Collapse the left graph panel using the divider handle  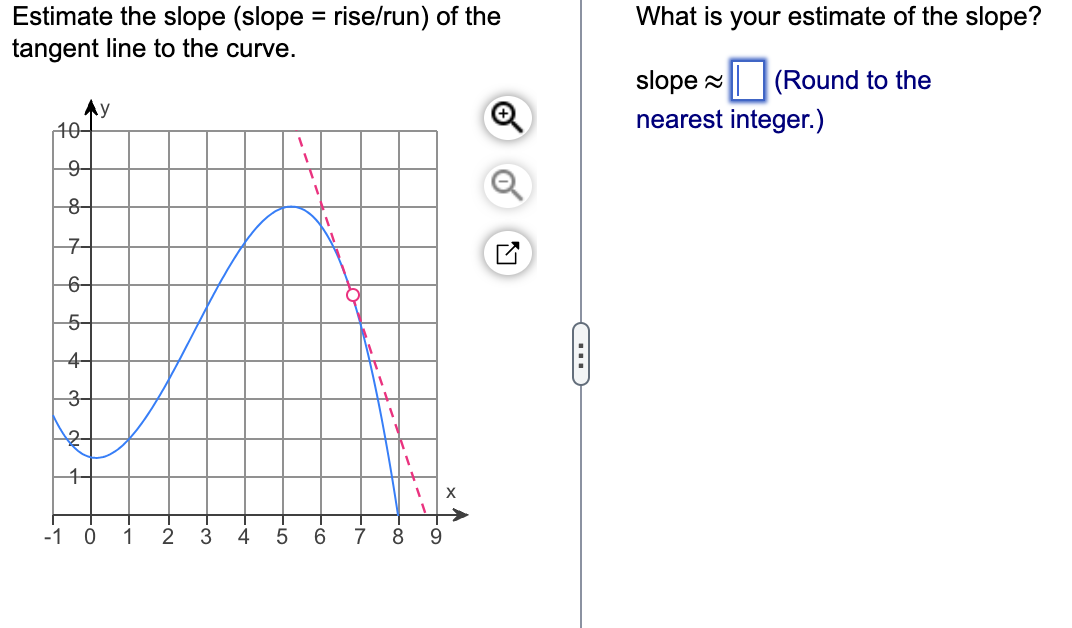pyautogui.click(x=581, y=354)
